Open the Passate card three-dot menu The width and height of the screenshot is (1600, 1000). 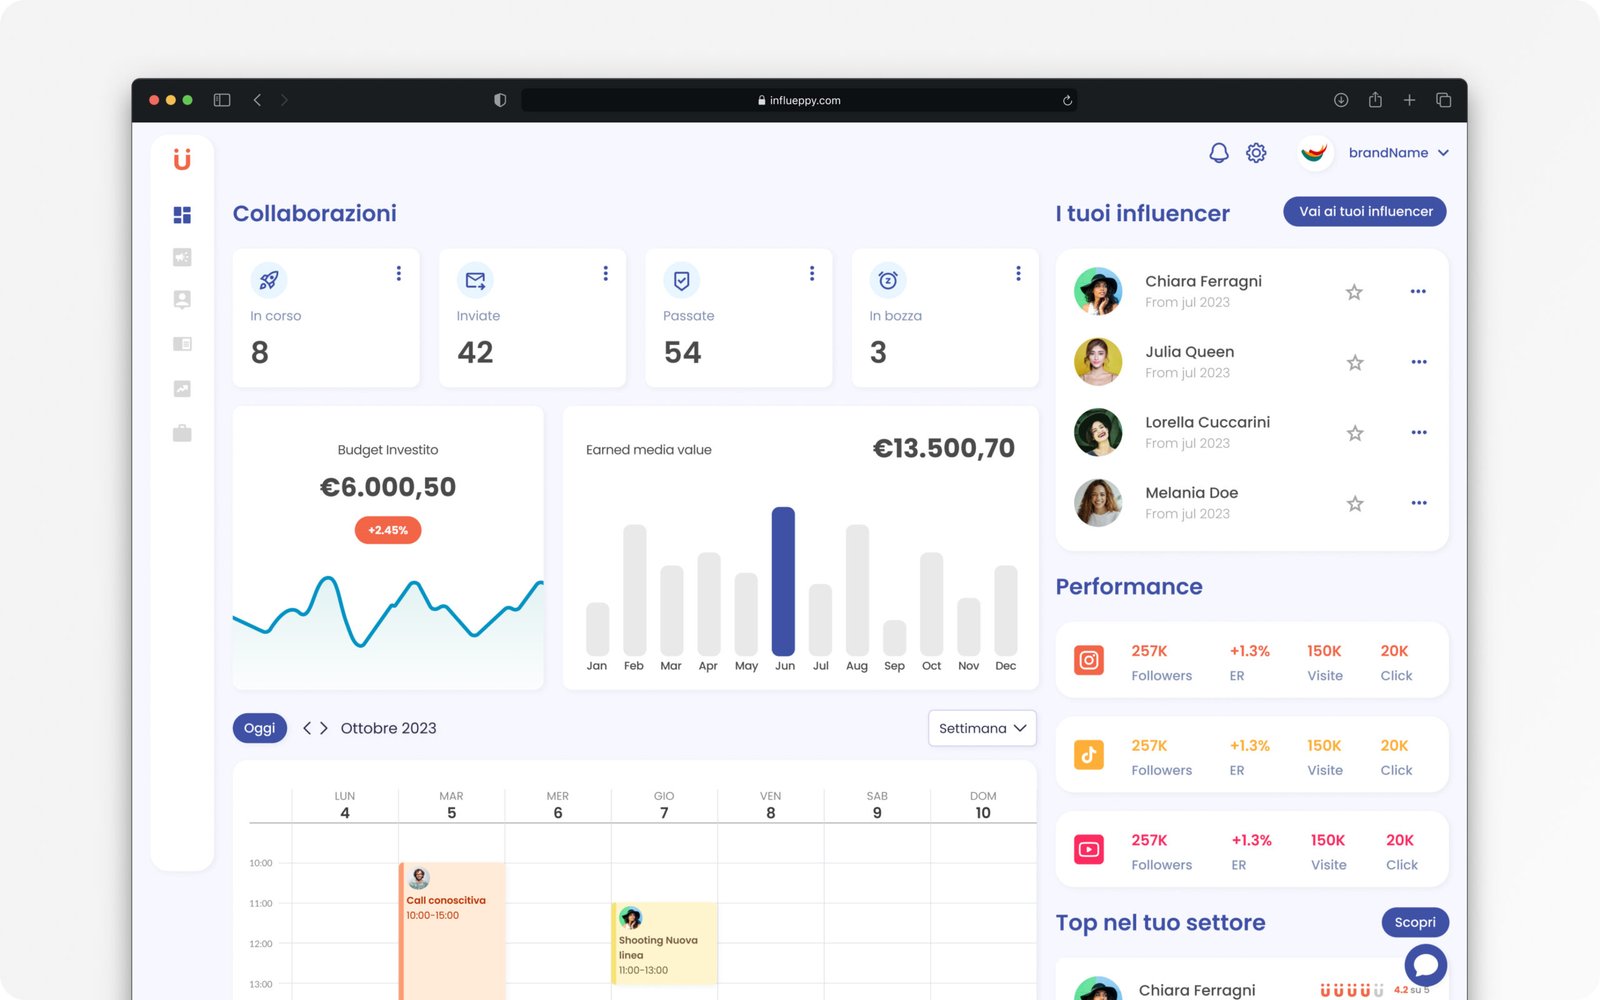[812, 274]
